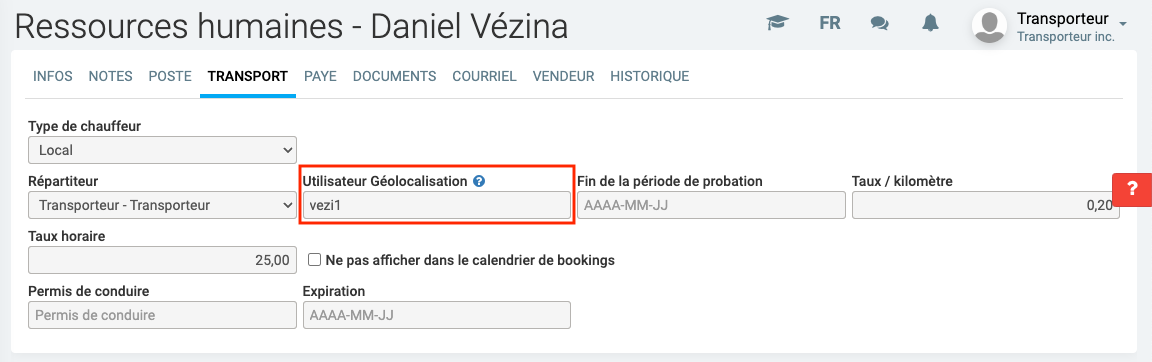Select the HISTORIQUE tab
This screenshot has height=362, width=1152.
[x=649, y=76]
